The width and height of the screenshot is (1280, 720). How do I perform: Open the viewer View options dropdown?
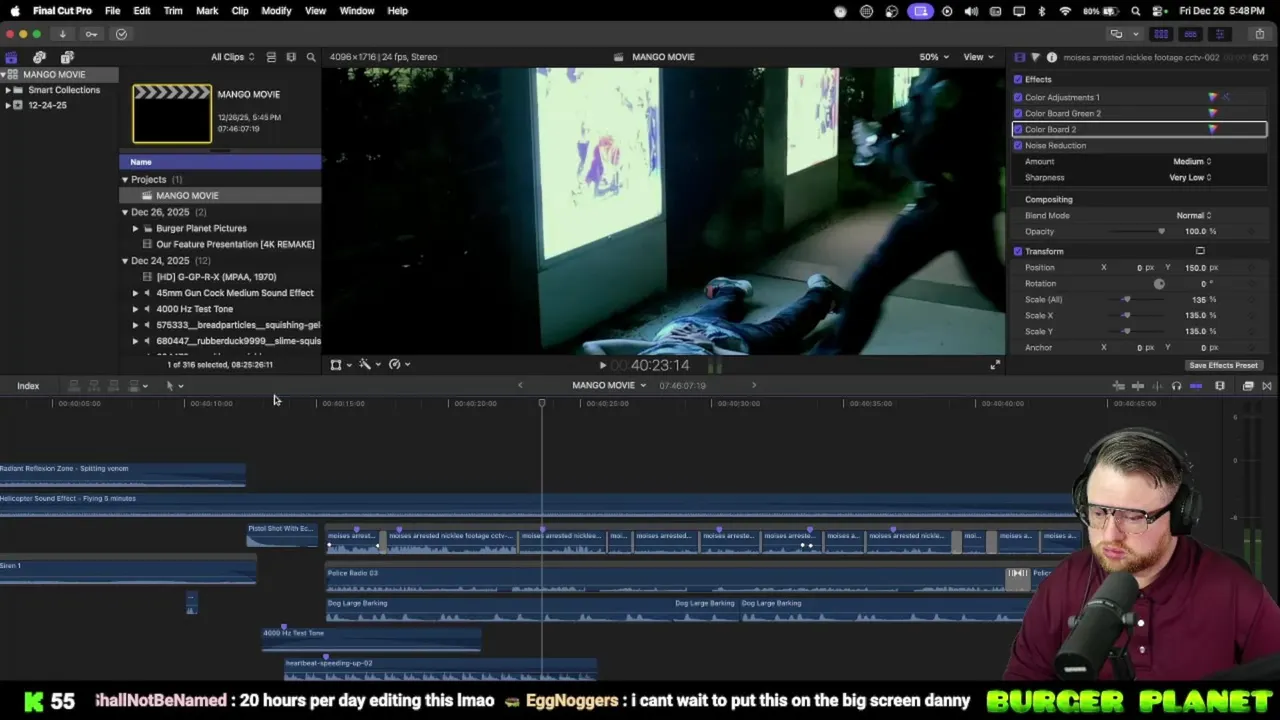tap(977, 57)
